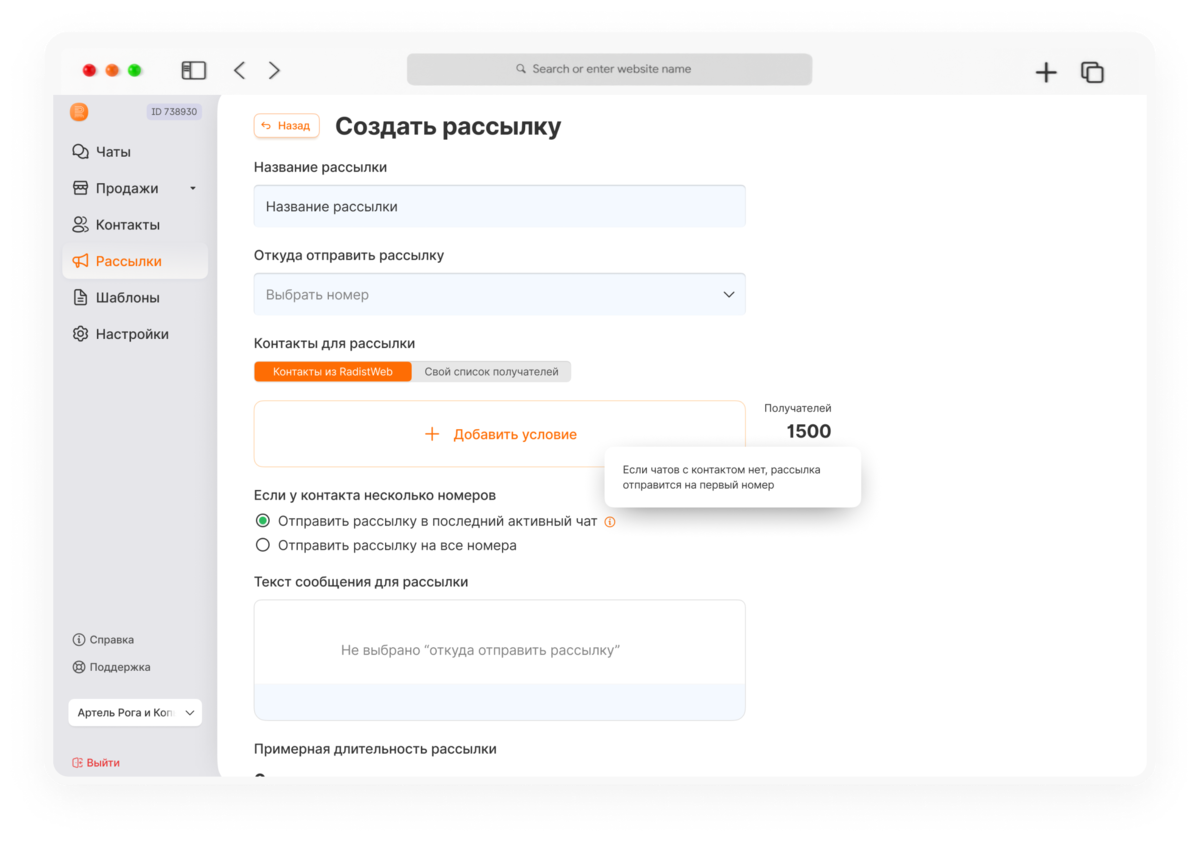Screen dimensions: 1200x843
Task: Click Выйти to log out
Action: (103, 763)
